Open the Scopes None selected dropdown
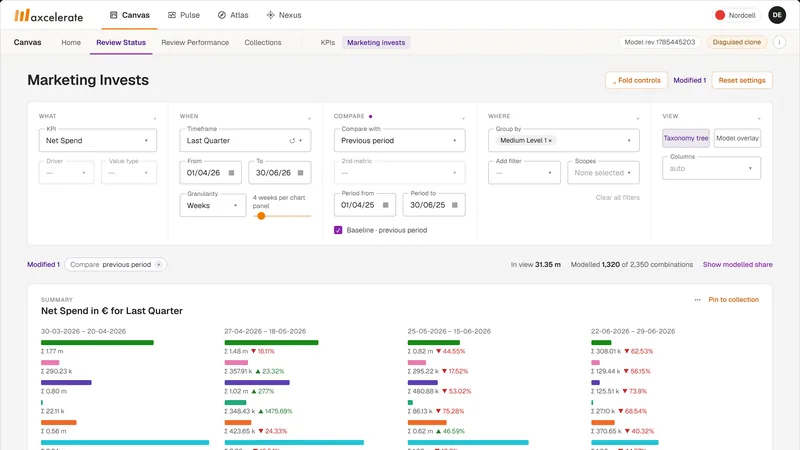This screenshot has width=800, height=450. point(603,172)
